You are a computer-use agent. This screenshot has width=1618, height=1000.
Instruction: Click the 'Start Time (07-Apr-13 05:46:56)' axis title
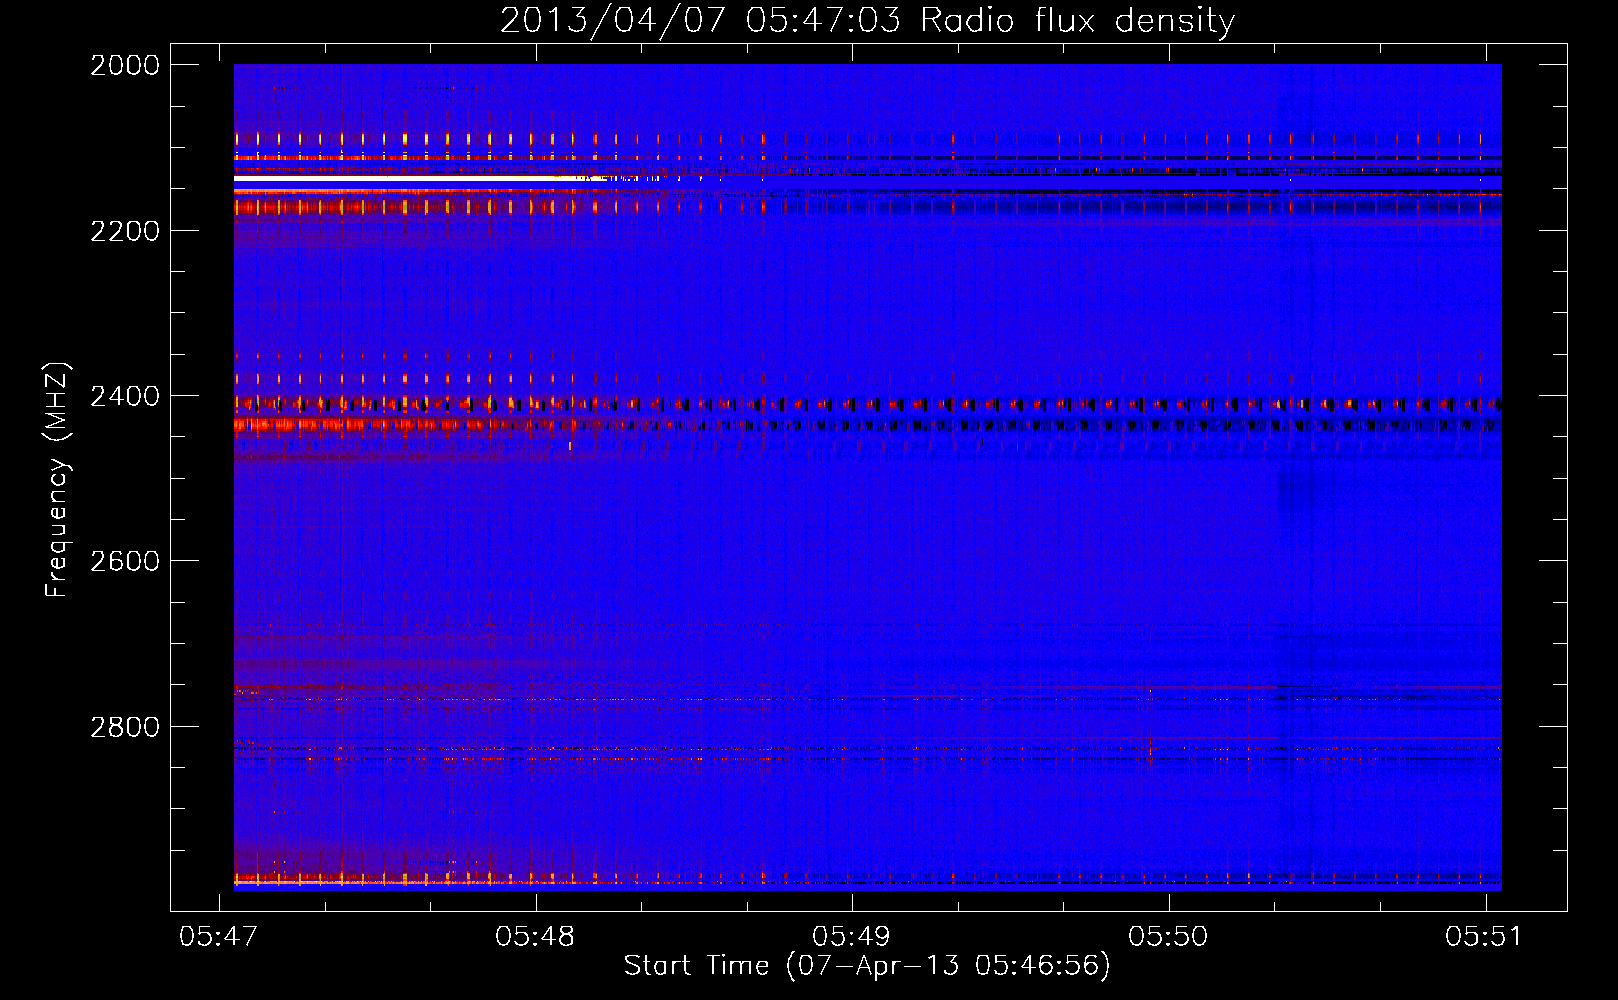click(867, 966)
